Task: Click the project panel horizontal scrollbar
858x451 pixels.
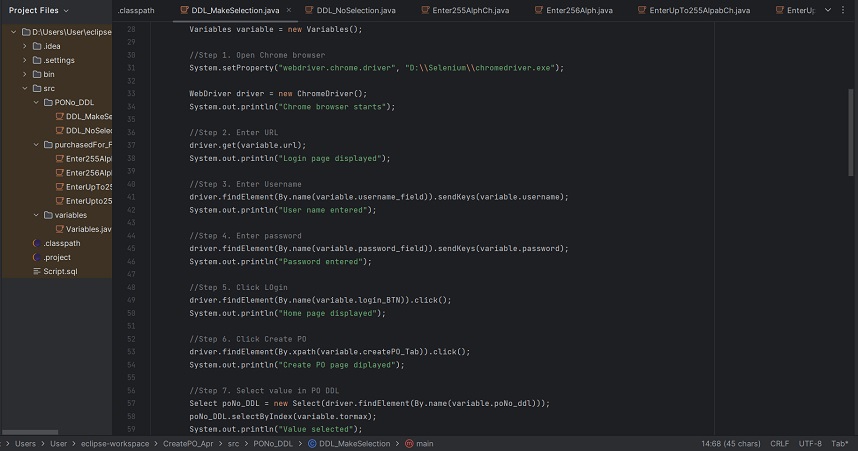Action: [30, 432]
